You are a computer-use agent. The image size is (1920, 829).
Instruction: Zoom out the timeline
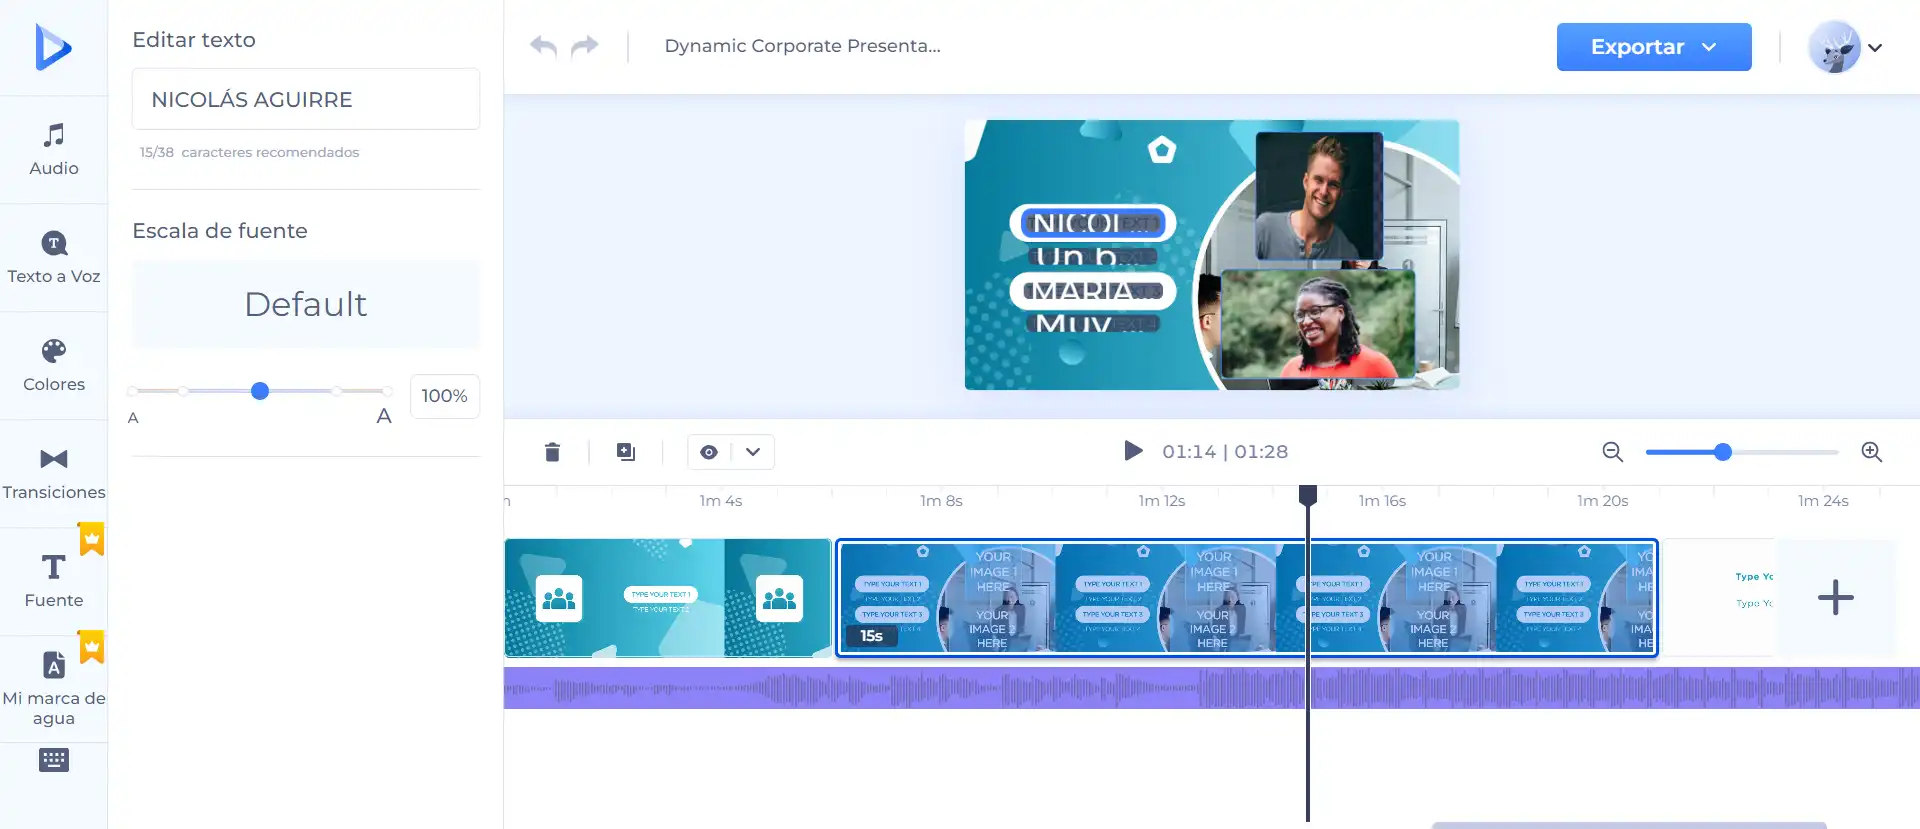1612,452
